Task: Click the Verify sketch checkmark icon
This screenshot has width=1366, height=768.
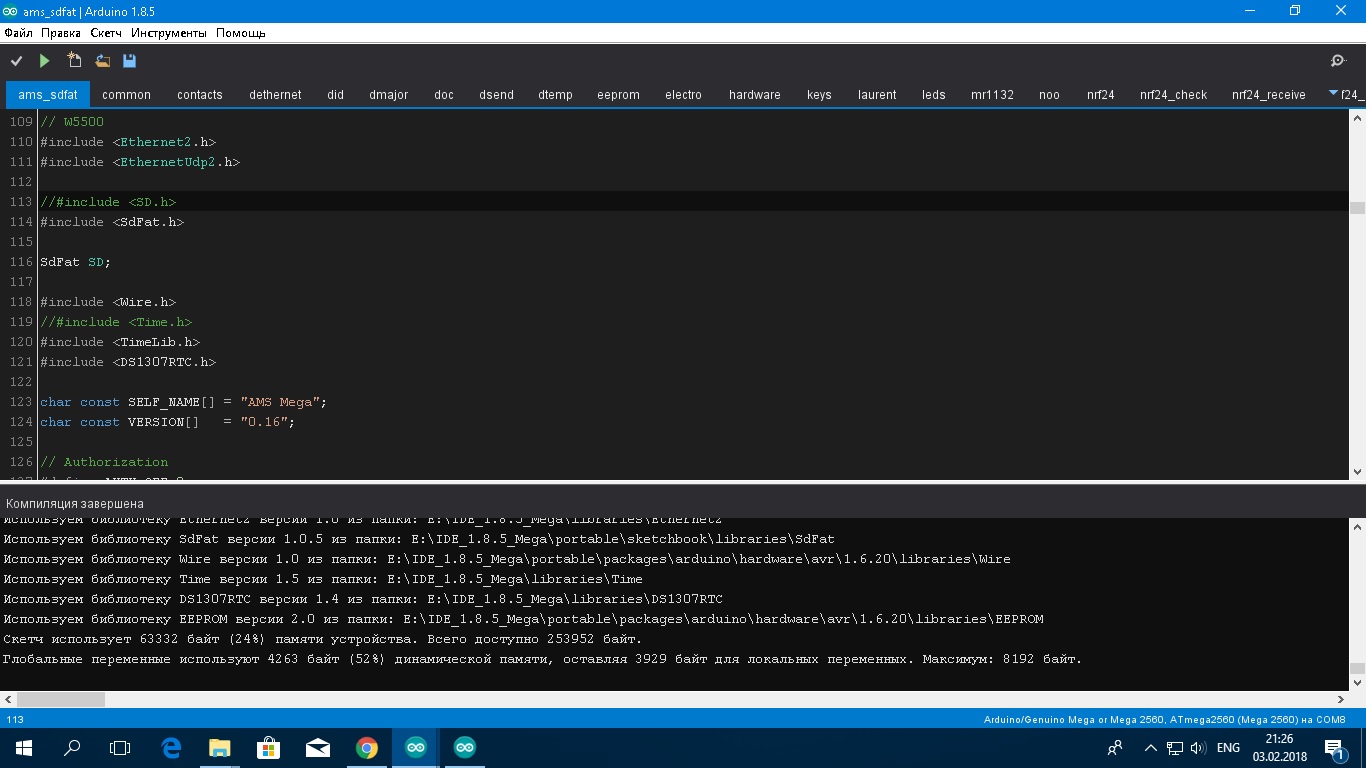Action: point(16,61)
